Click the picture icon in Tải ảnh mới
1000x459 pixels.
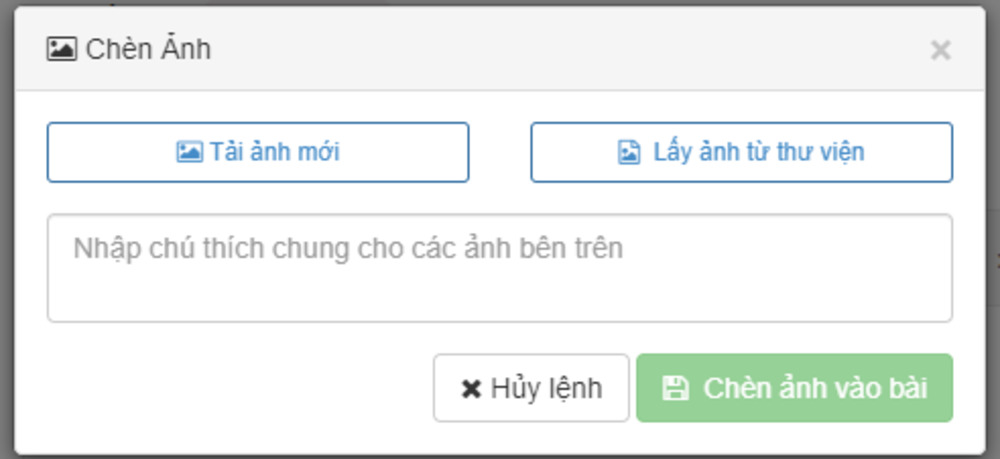pyautogui.click(x=189, y=152)
